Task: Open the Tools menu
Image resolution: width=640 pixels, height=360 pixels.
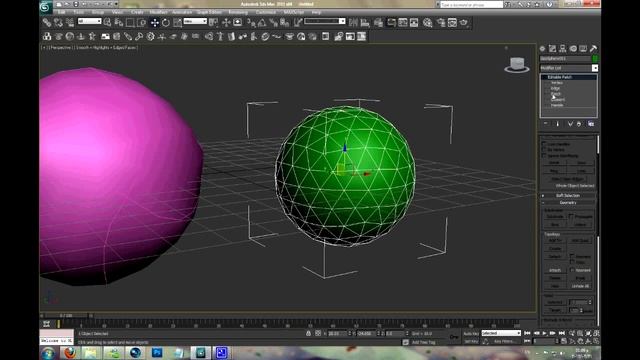Action: point(78,12)
